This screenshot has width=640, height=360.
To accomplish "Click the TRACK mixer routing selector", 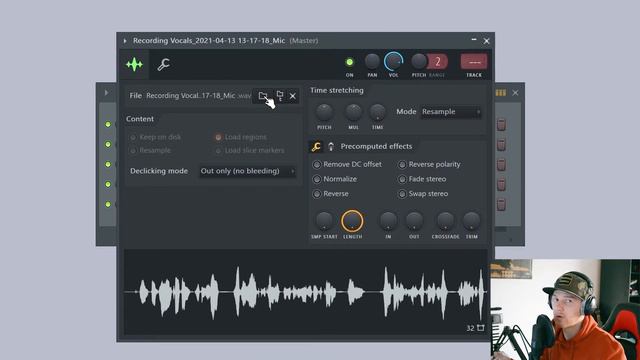I will pyautogui.click(x=474, y=62).
